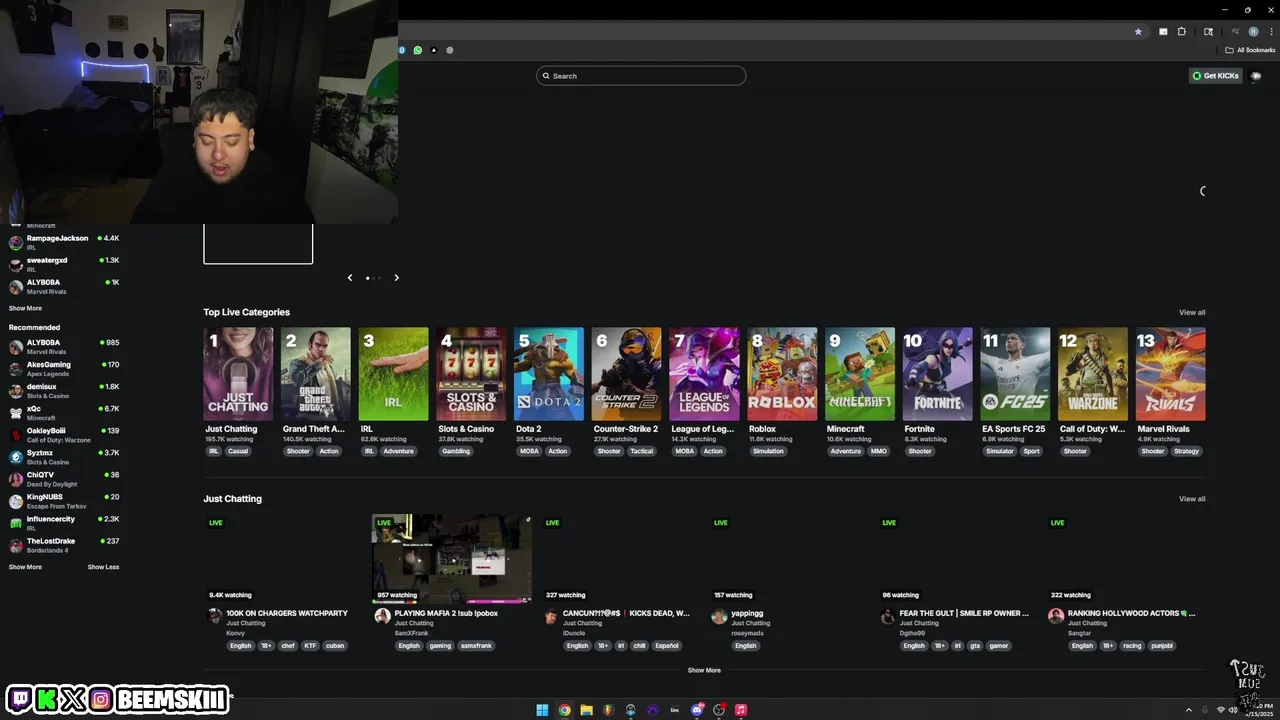Open the user avatar next to Get KICKs
The height and width of the screenshot is (720, 1280).
click(1256, 76)
